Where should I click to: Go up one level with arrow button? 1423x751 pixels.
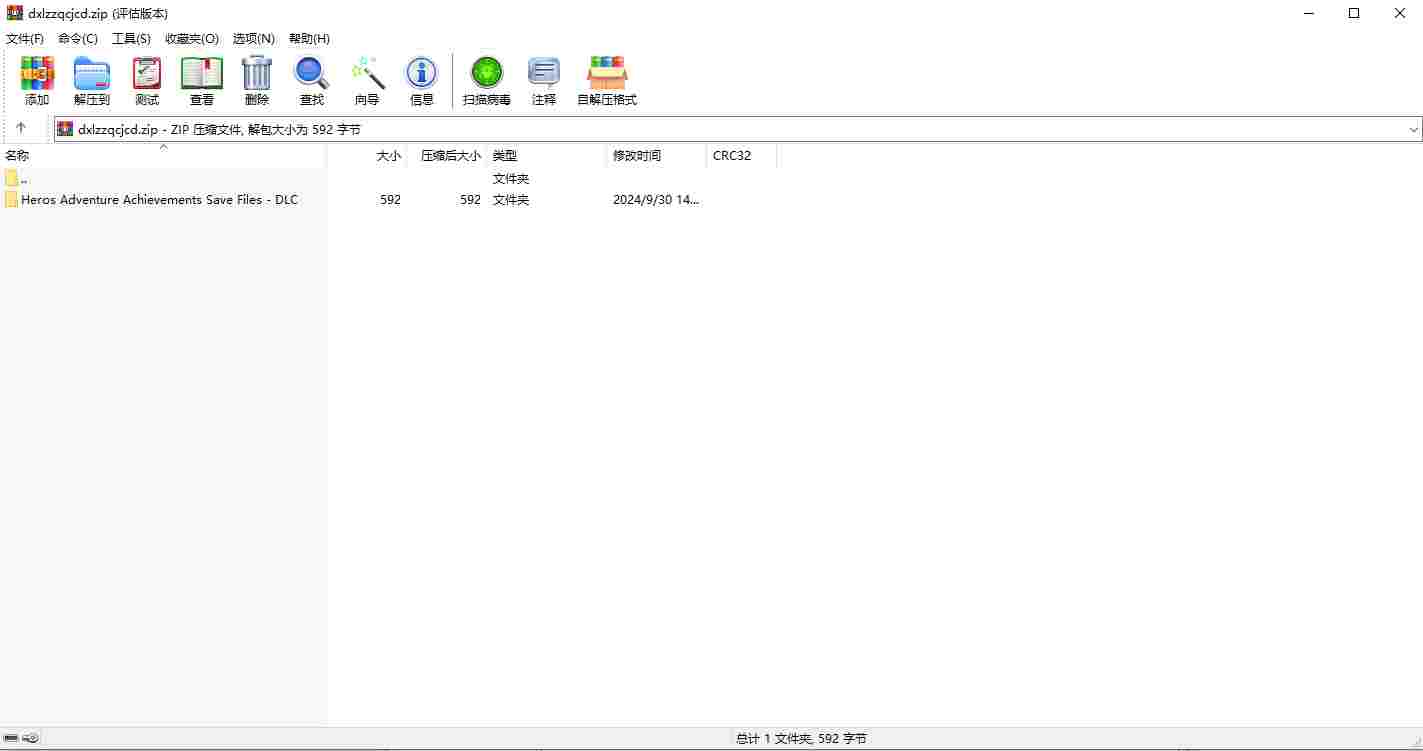coord(21,129)
